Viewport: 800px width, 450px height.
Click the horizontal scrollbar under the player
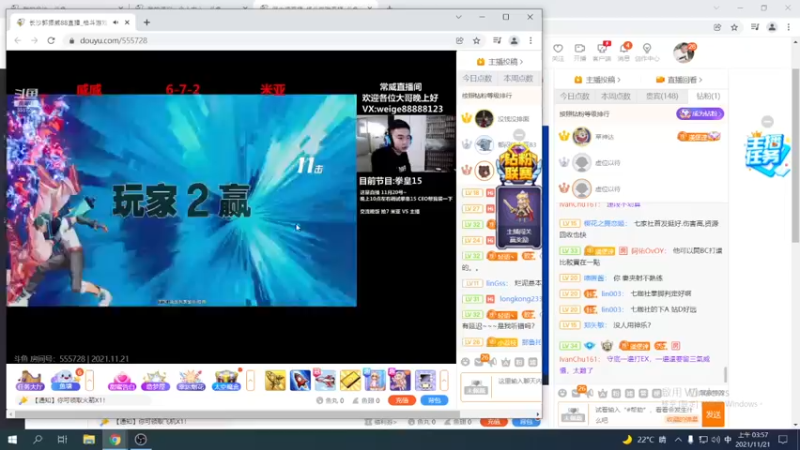click(x=235, y=414)
